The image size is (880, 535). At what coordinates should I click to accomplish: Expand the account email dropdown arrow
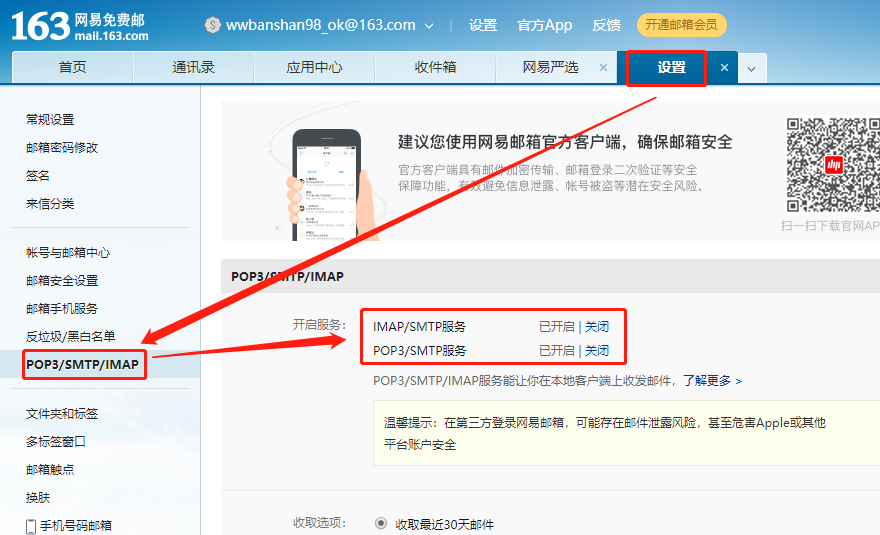[x=429, y=26]
